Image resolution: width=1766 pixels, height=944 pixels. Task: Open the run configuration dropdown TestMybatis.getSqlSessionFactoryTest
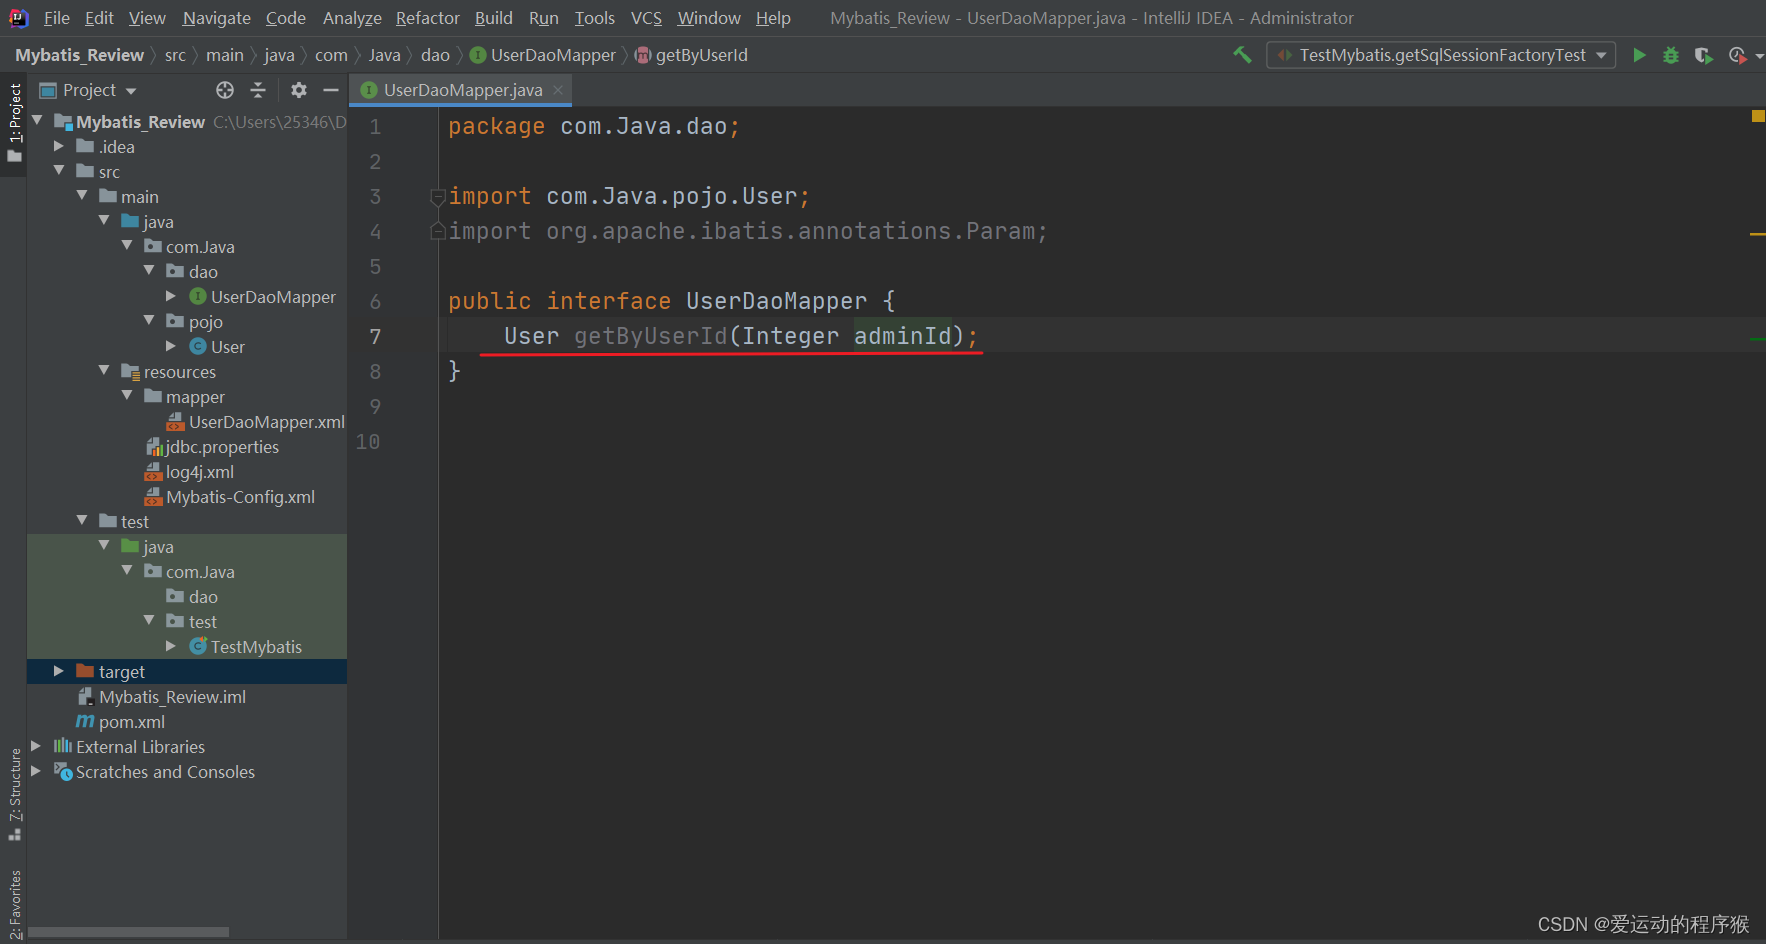1441,55
